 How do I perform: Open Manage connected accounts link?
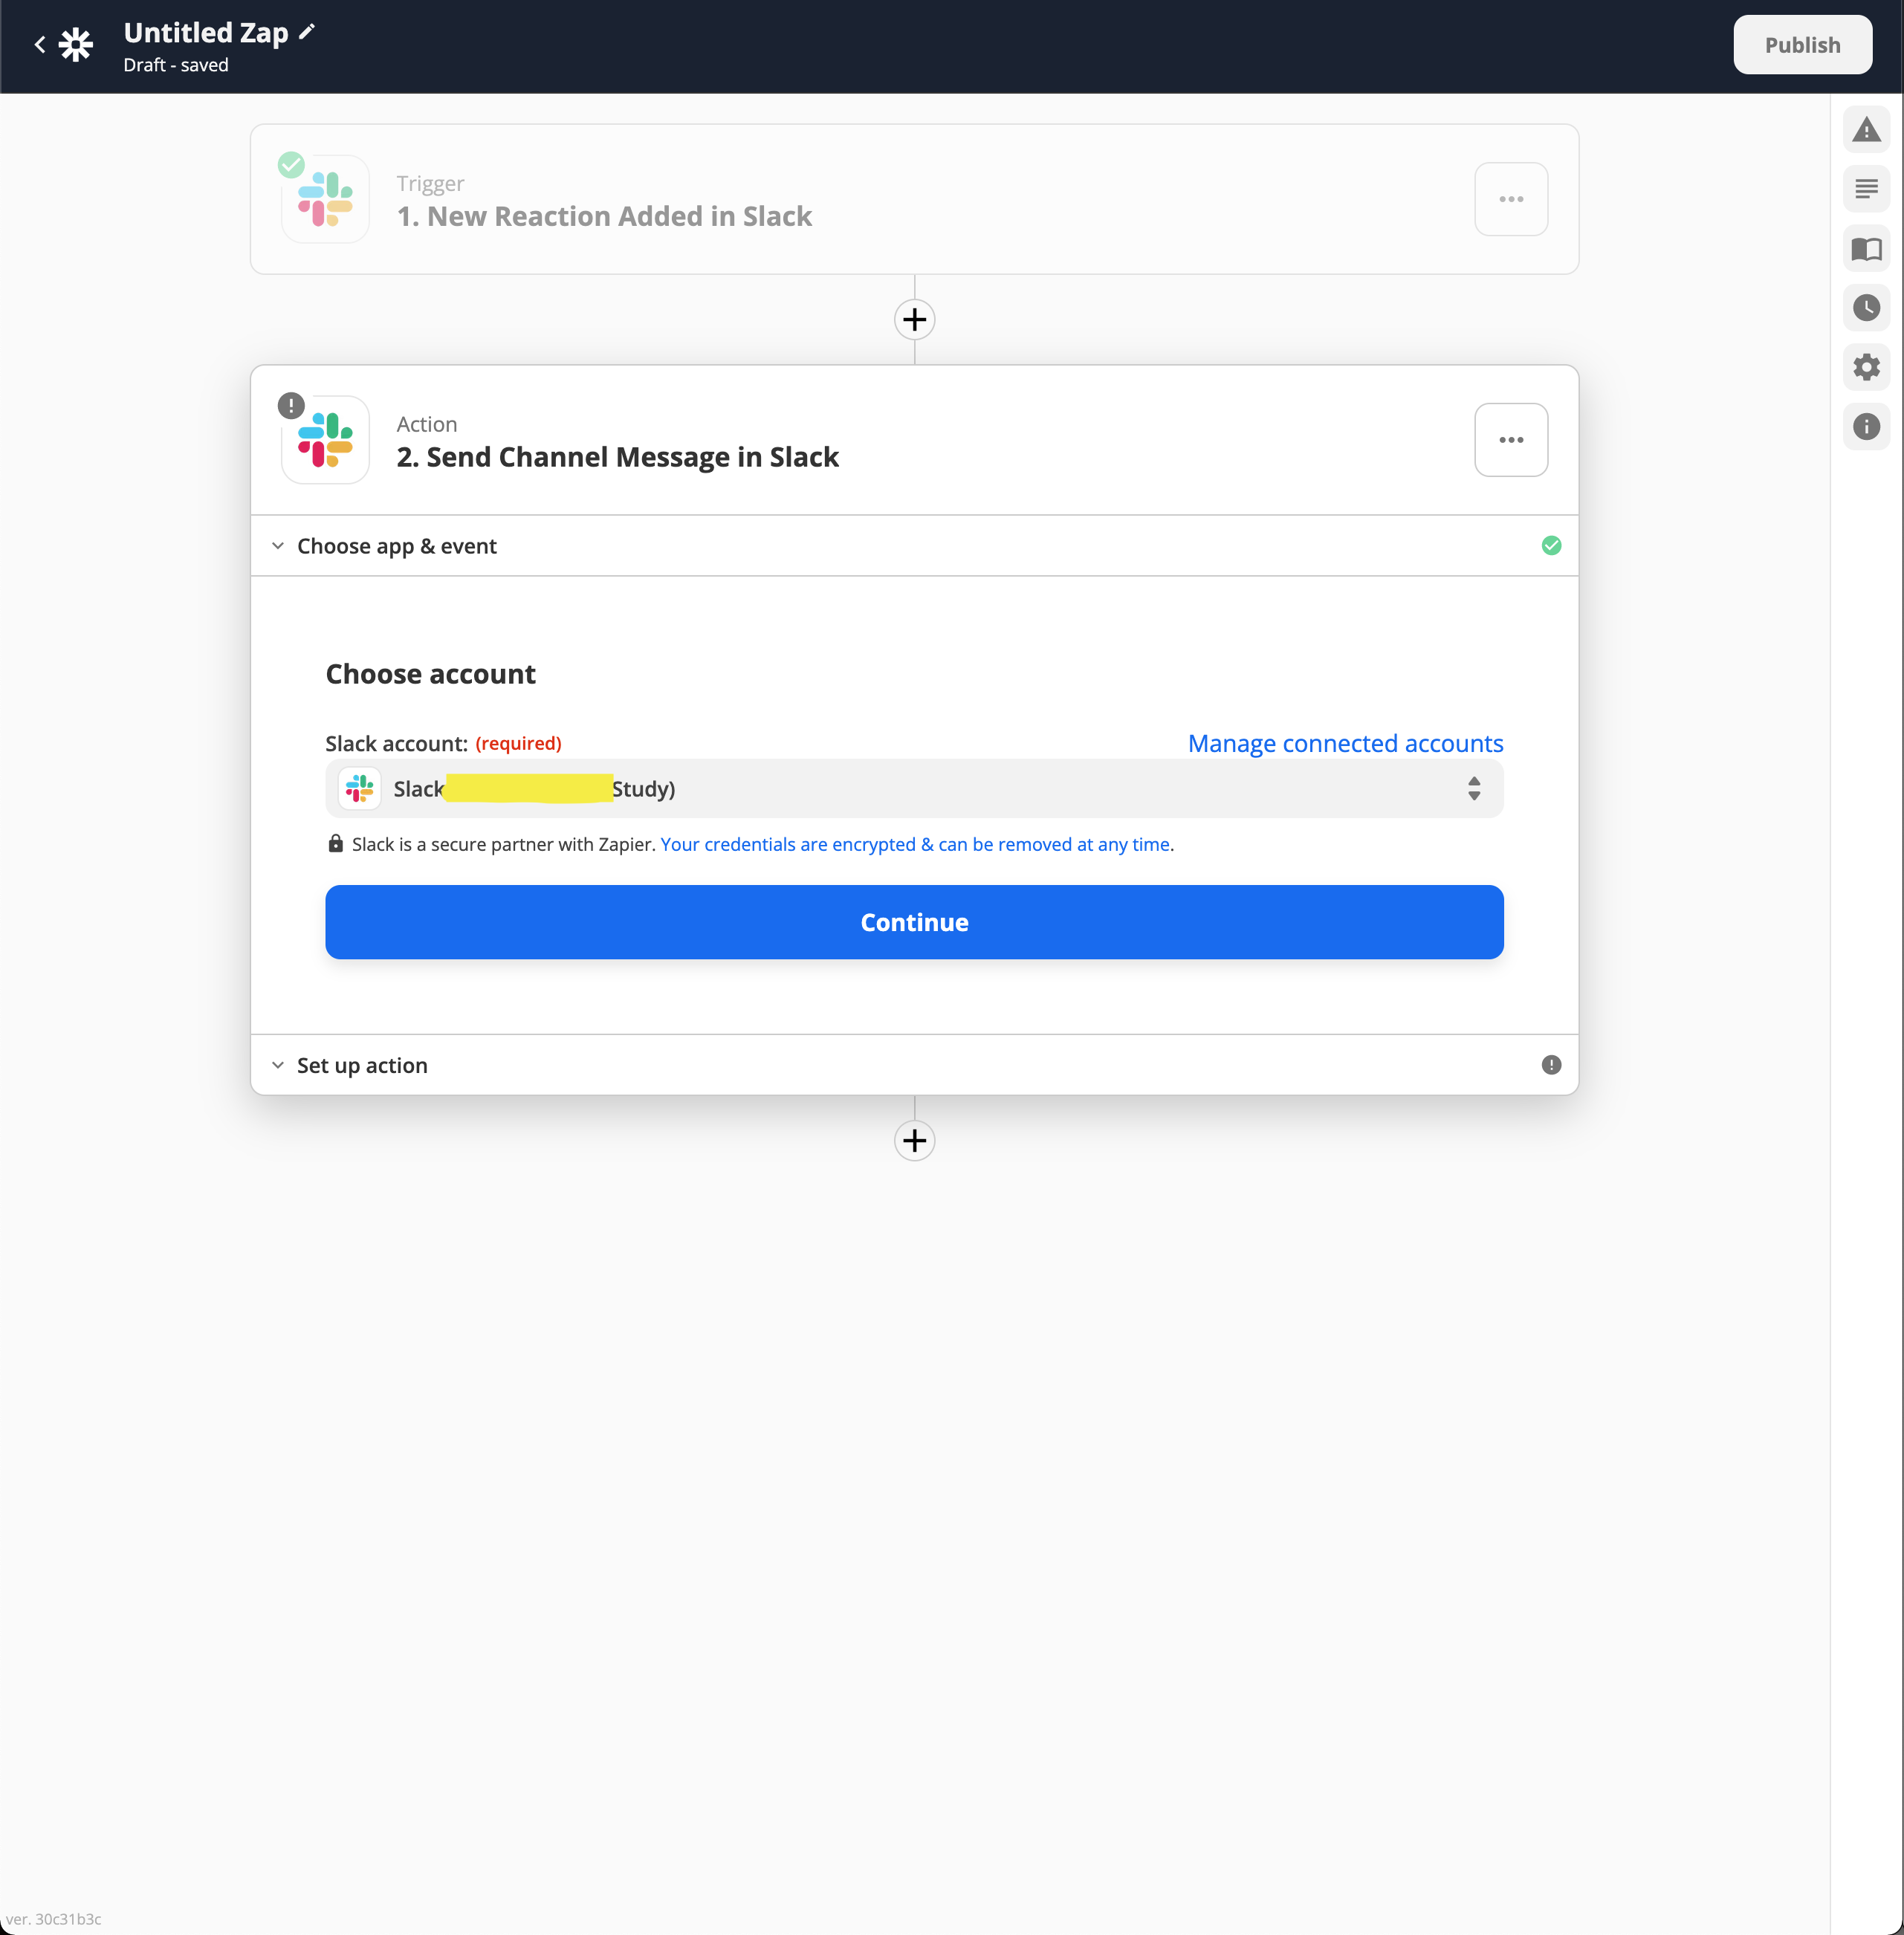pyautogui.click(x=1344, y=743)
